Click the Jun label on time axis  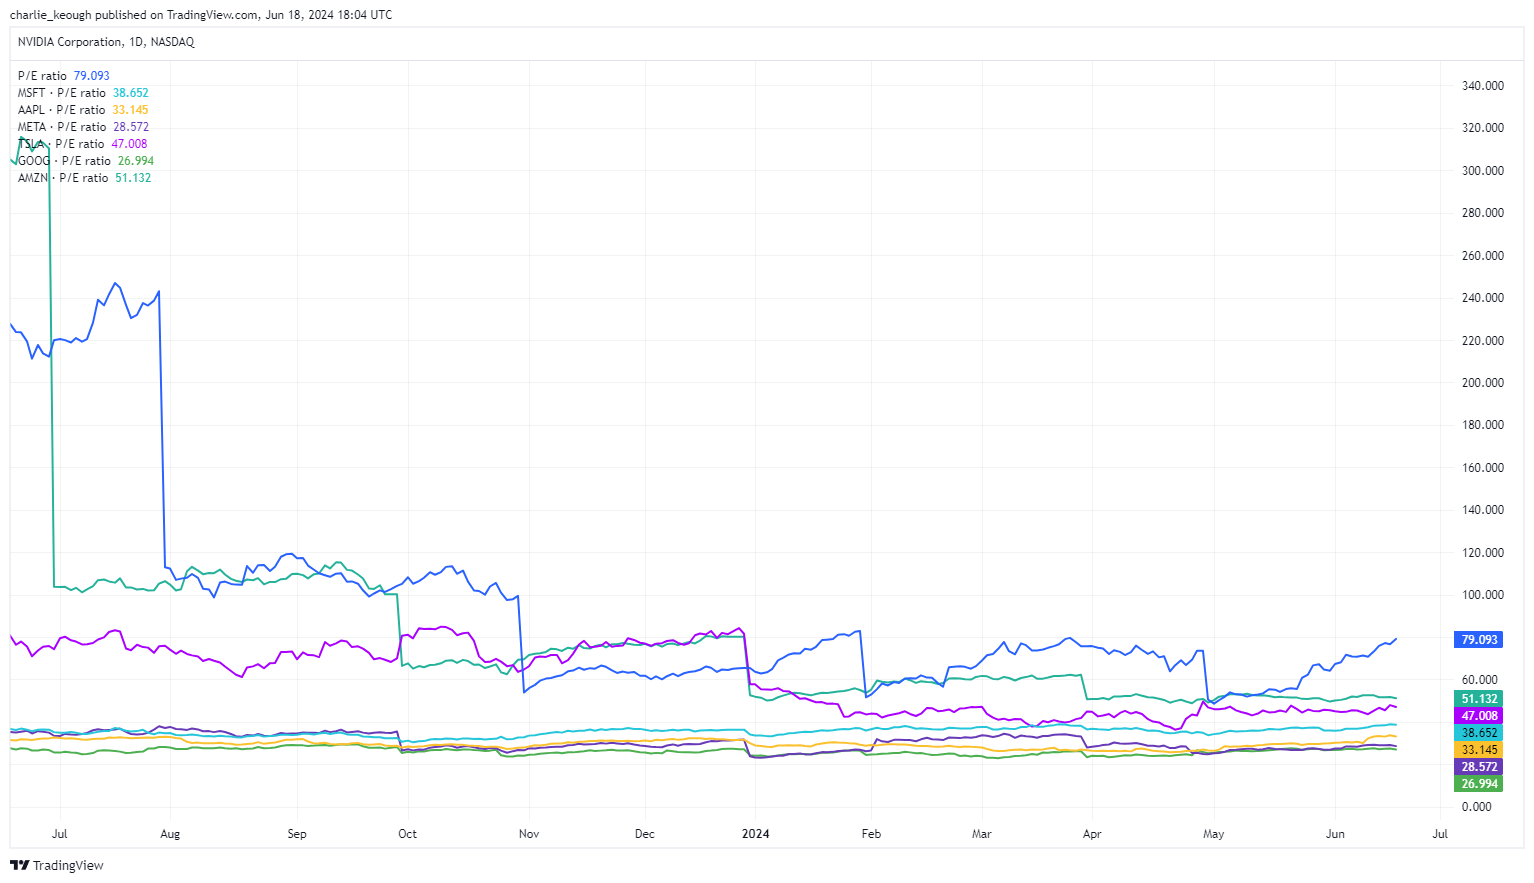coord(1335,834)
